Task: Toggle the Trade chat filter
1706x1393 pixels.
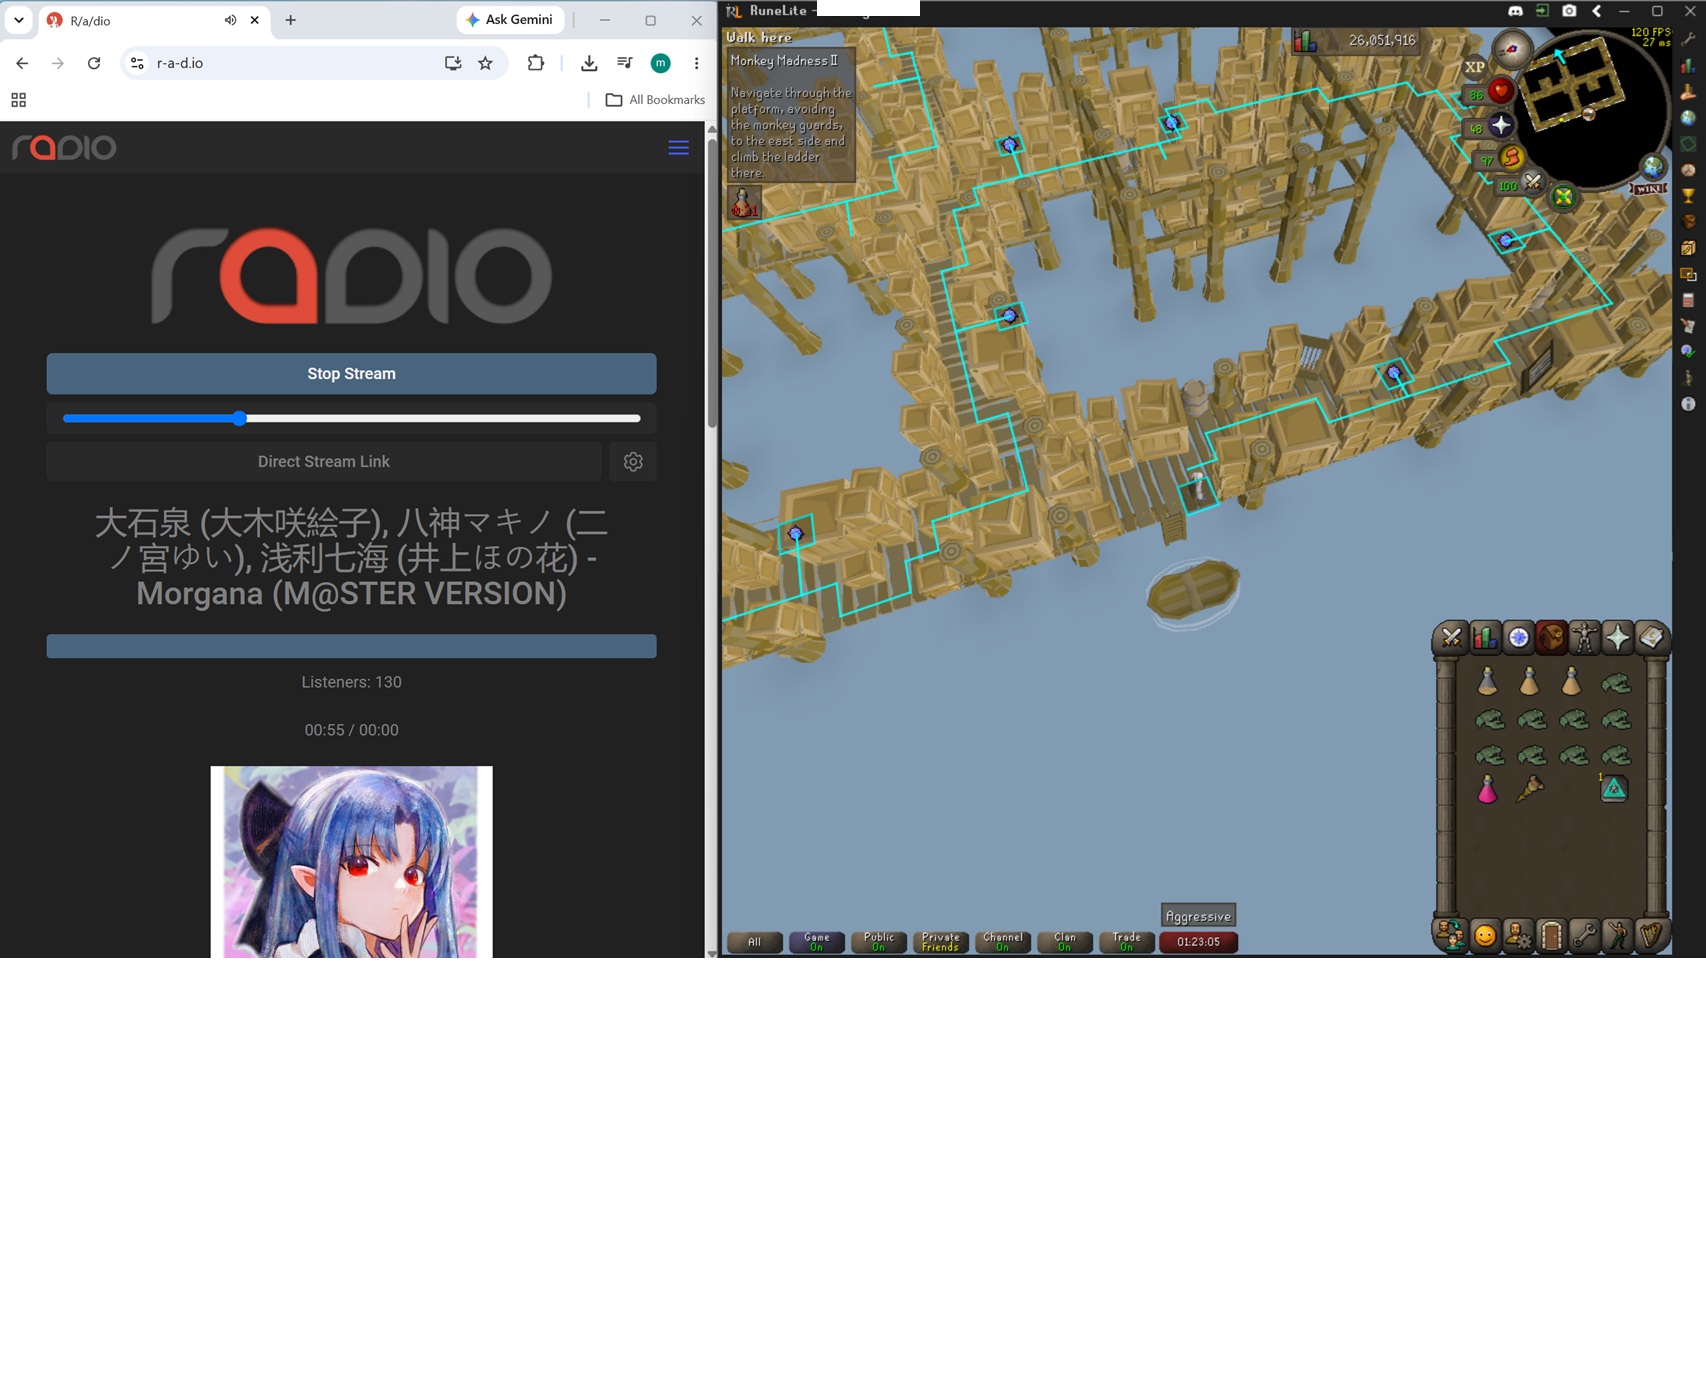Action: [x=1127, y=942]
